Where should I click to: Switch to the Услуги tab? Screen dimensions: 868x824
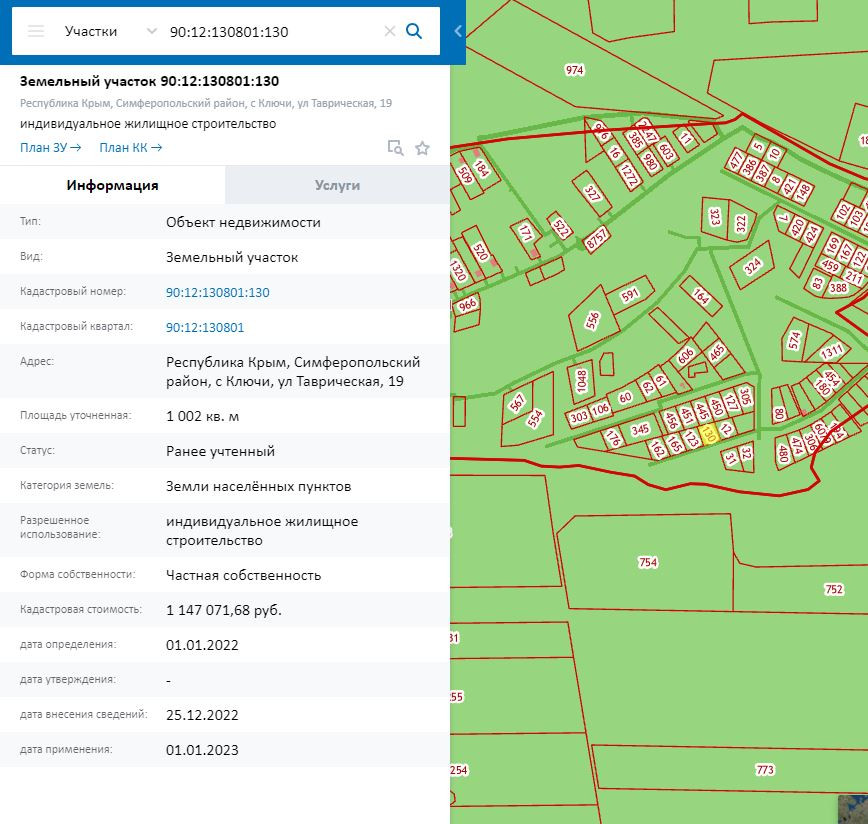337,185
